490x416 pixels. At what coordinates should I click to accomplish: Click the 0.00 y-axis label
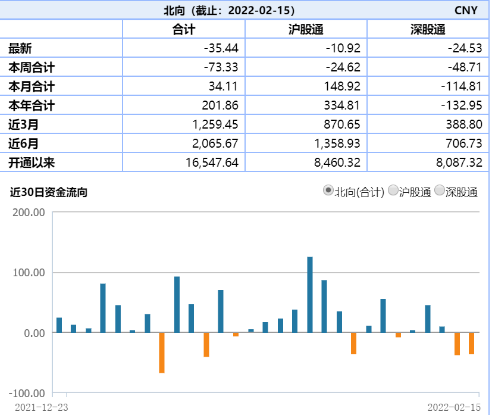point(35,333)
